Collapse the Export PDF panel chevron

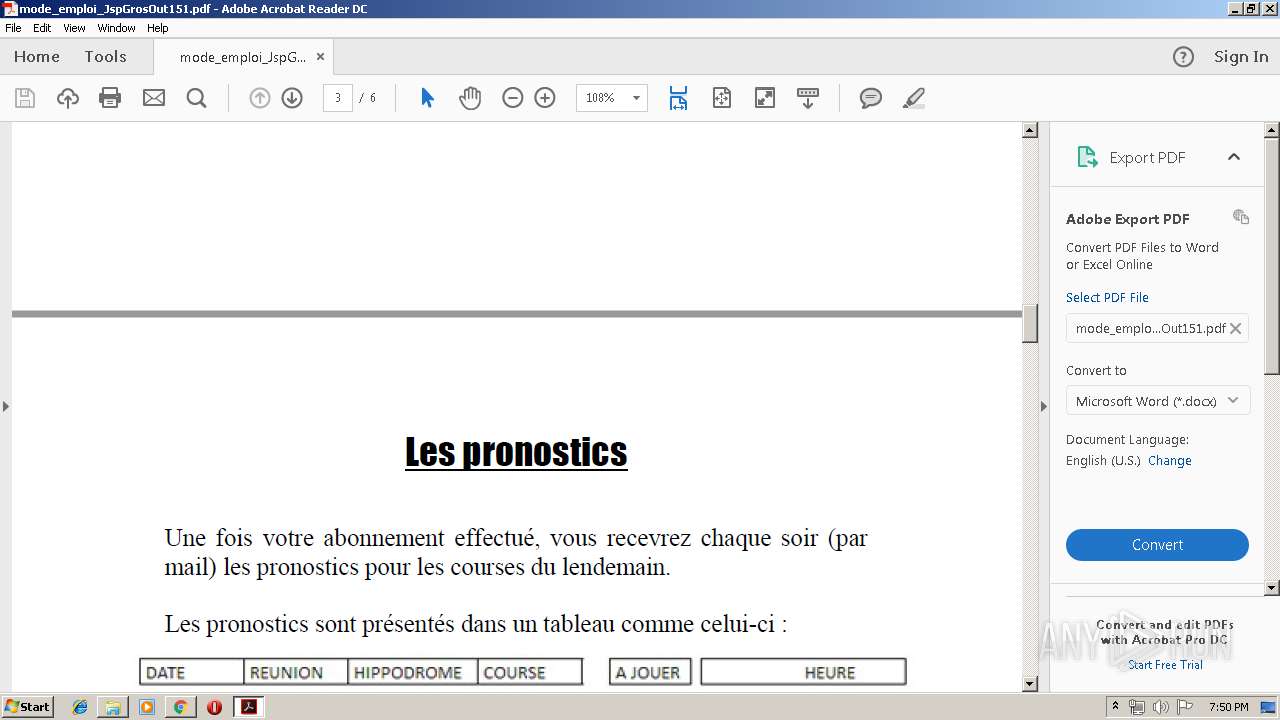[x=1234, y=157]
